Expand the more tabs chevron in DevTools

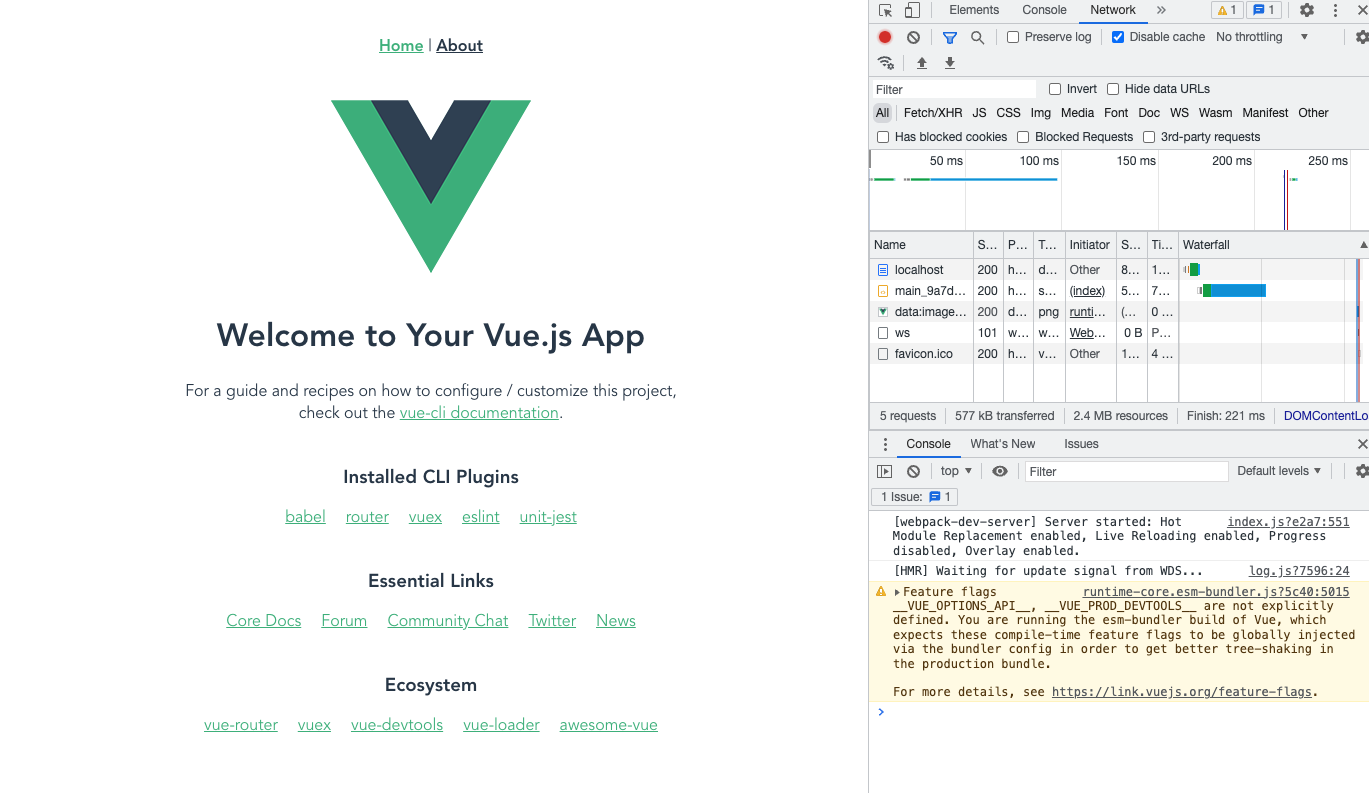(1161, 10)
